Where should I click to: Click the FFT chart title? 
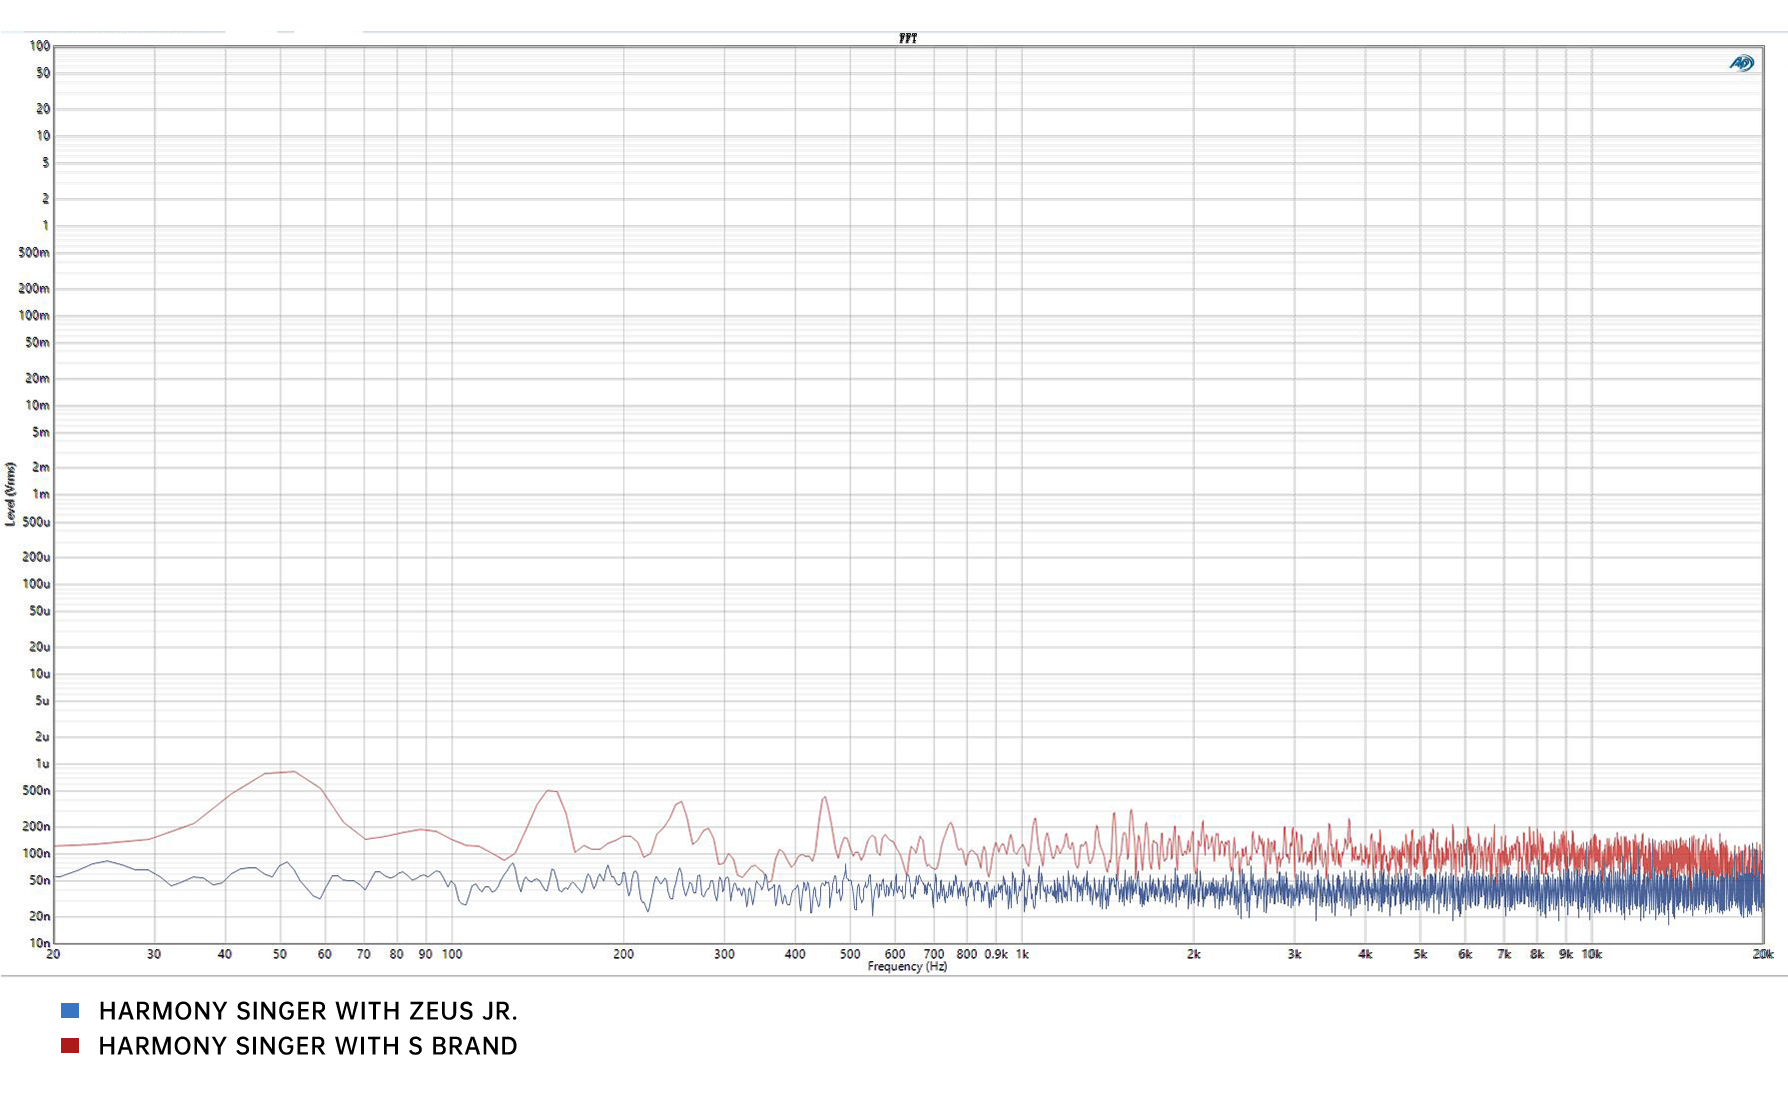[x=907, y=38]
